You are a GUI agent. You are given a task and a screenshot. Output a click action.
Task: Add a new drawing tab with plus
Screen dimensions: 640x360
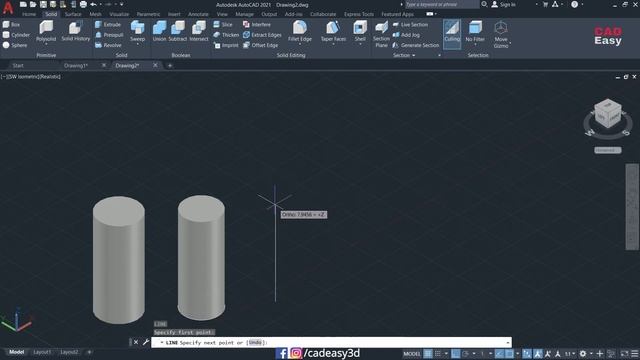170,65
